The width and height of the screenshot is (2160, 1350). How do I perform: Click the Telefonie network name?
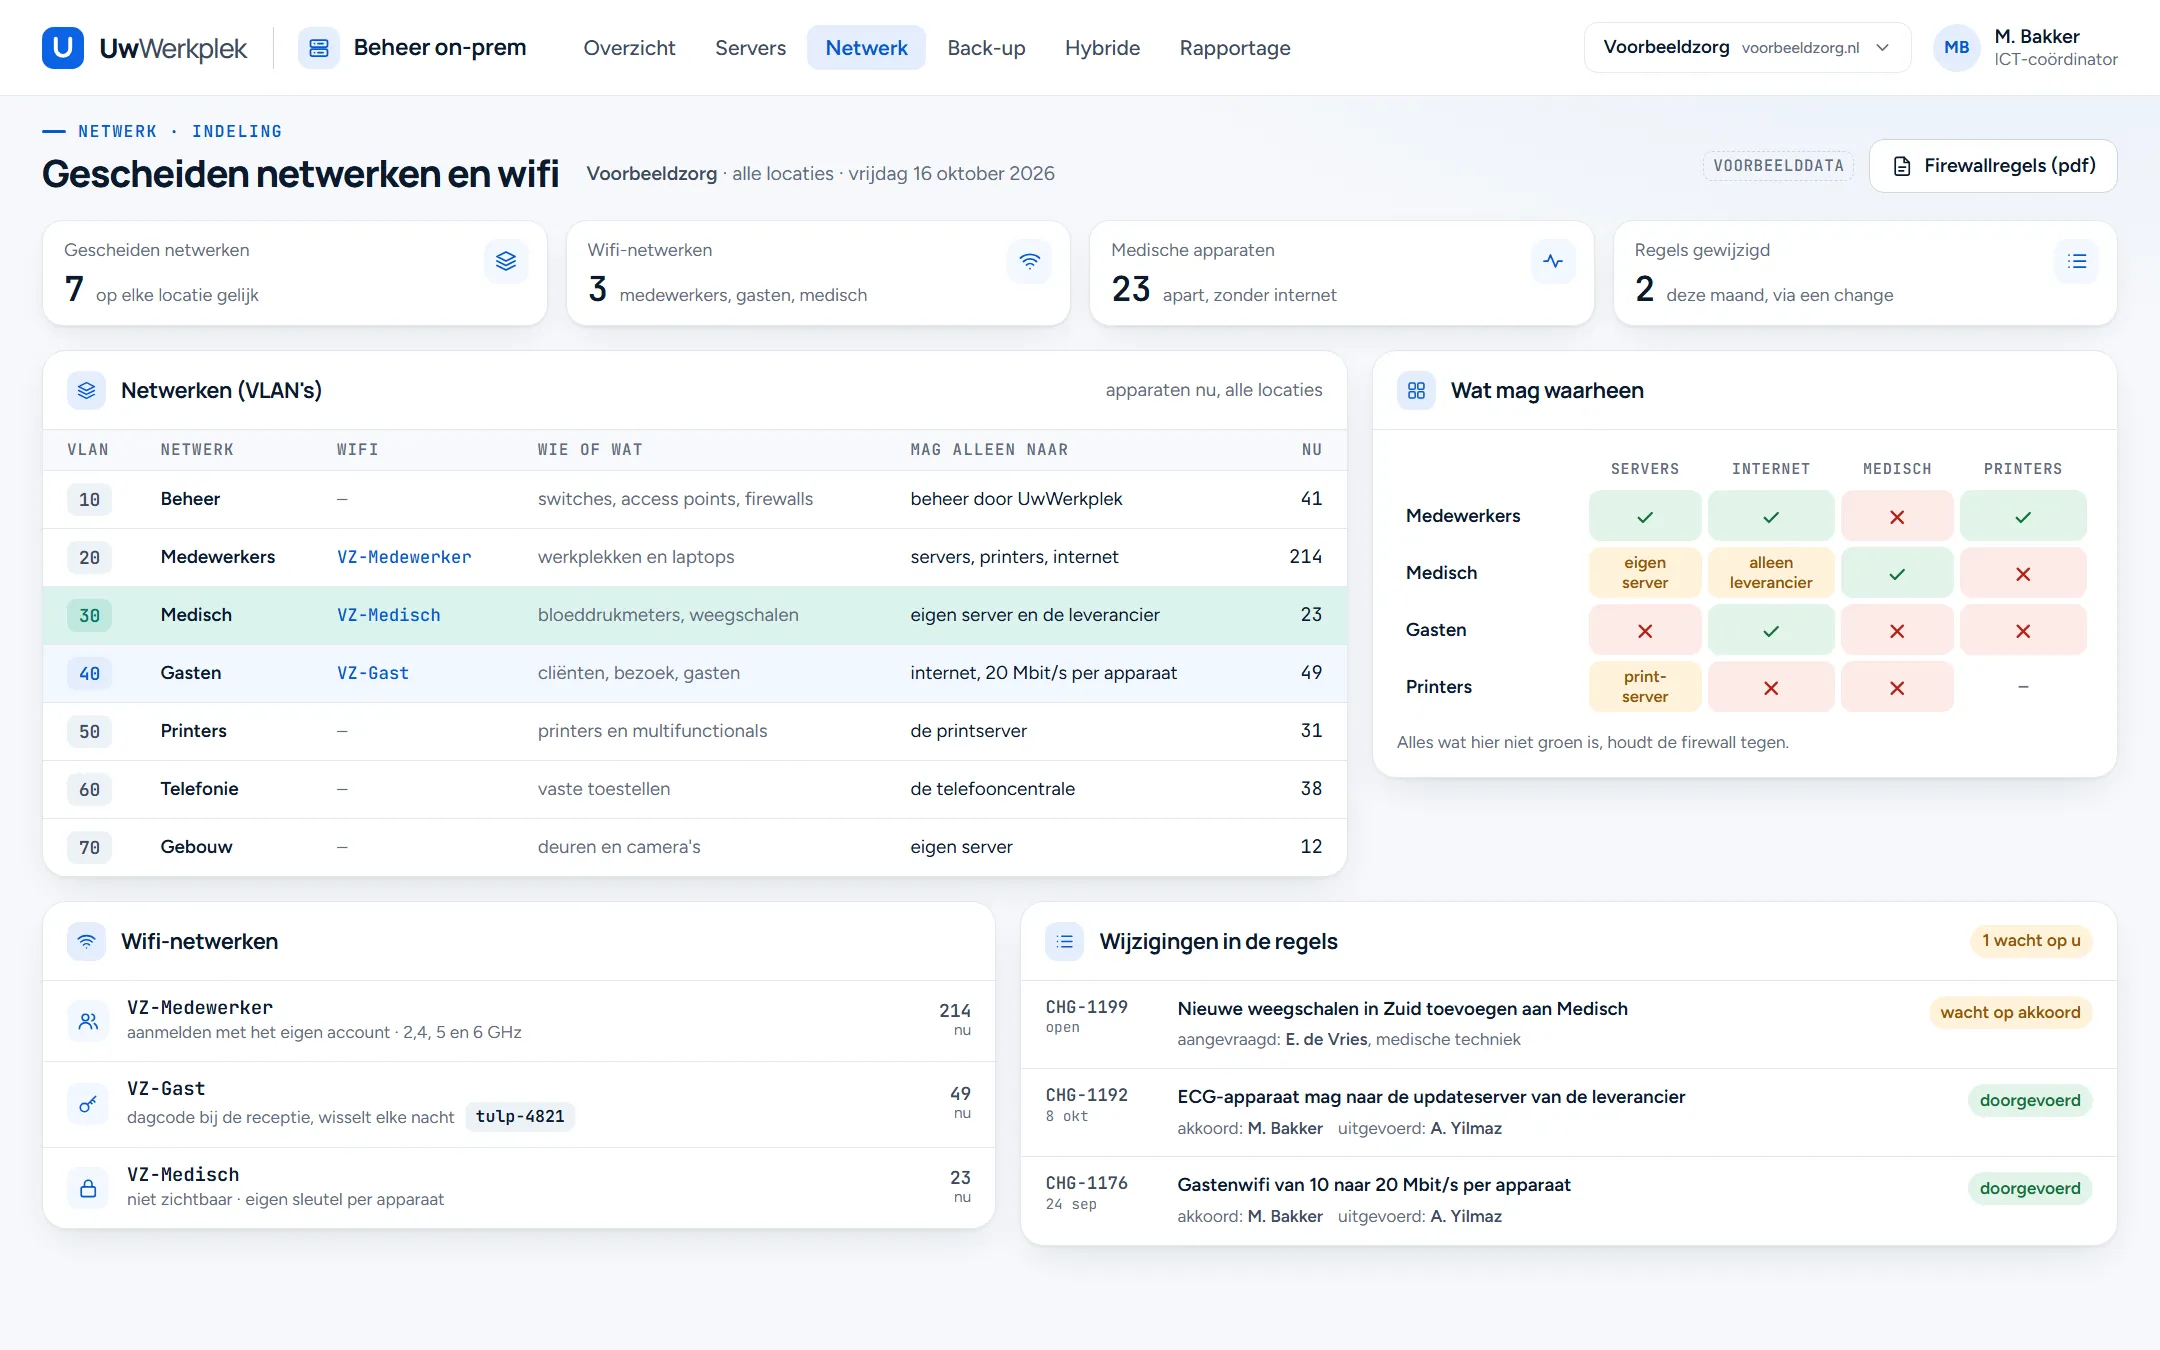click(199, 789)
